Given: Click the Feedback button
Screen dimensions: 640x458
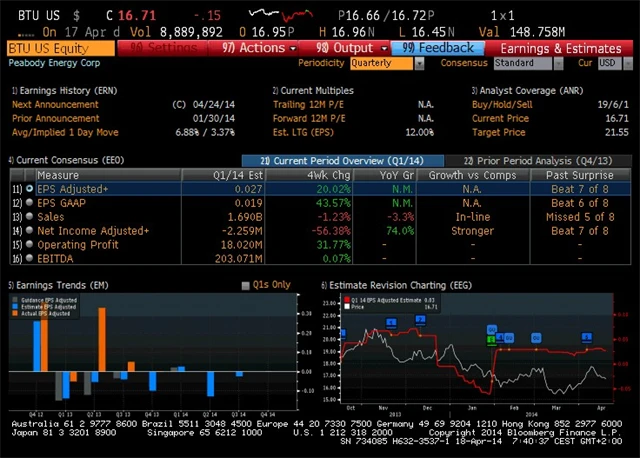Looking at the screenshot, I should (x=439, y=48).
